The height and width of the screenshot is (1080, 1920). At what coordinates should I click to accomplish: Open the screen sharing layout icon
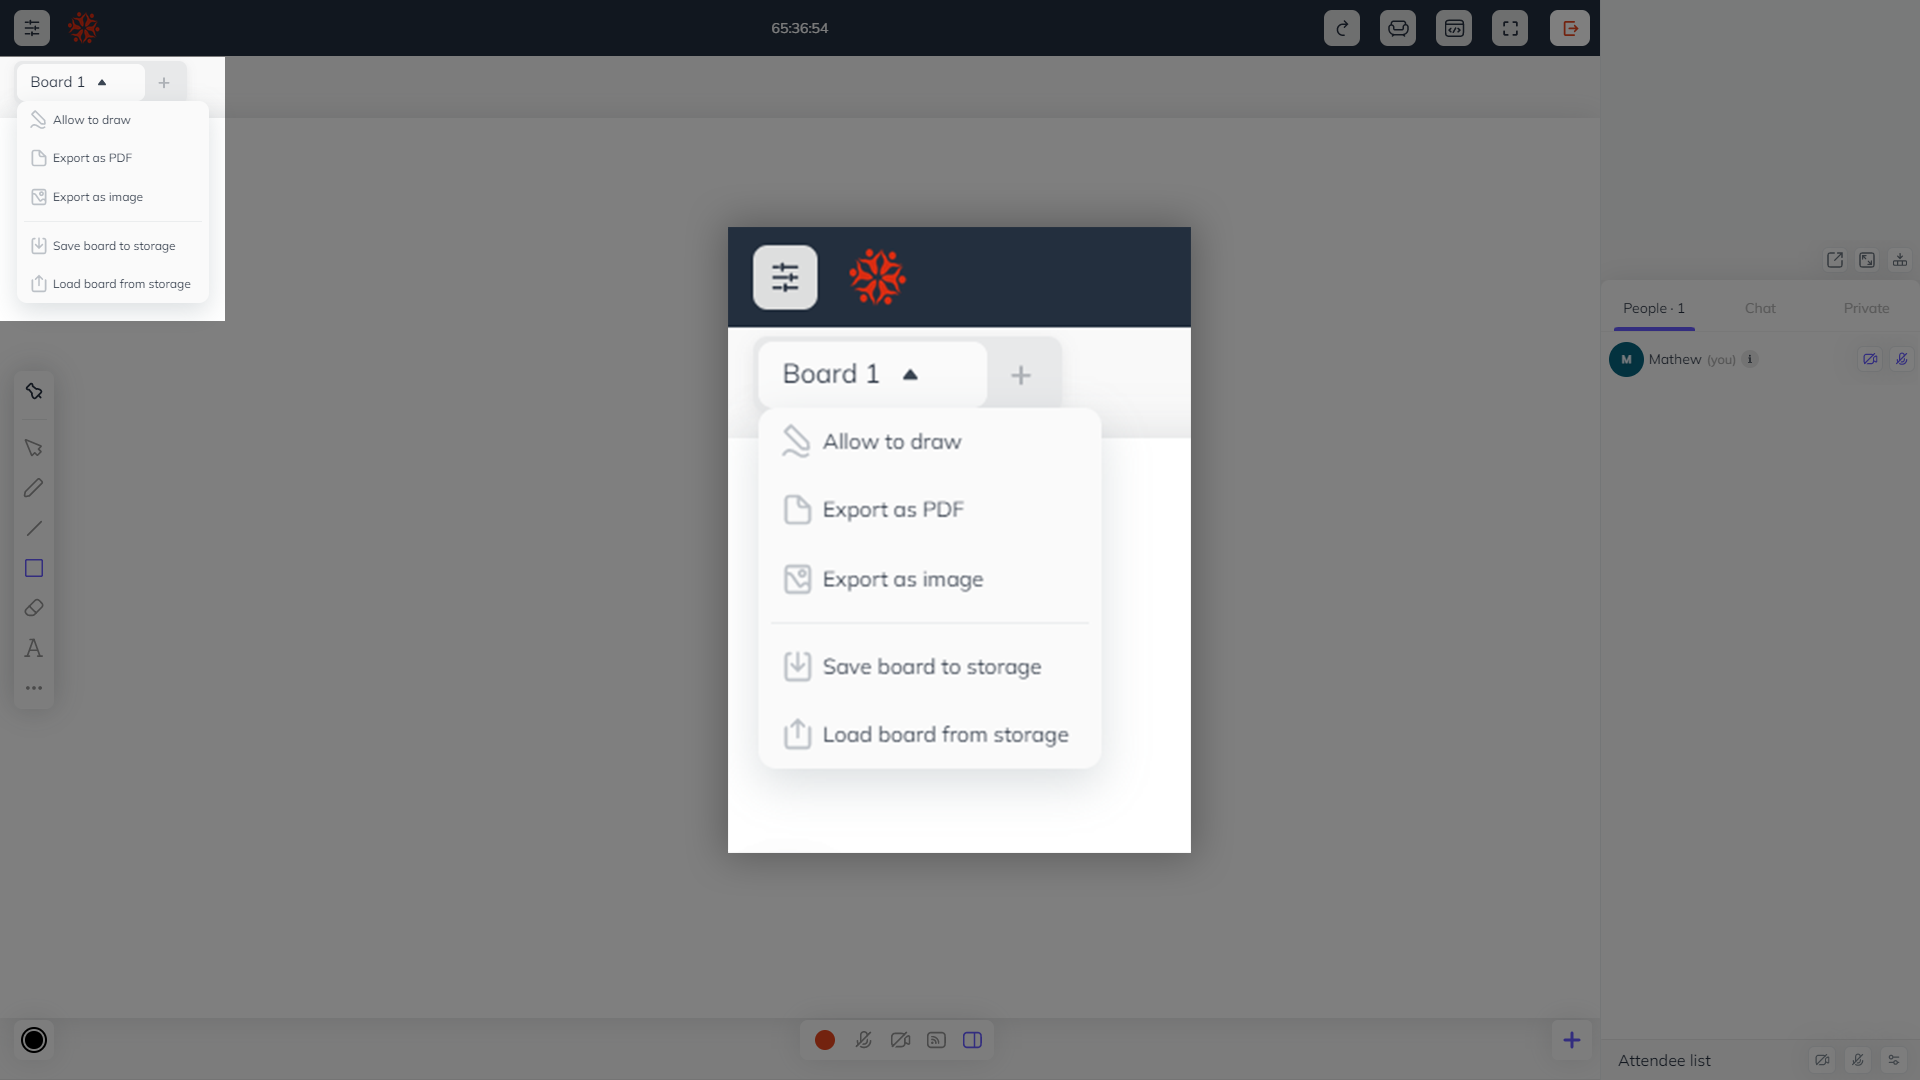click(972, 1040)
